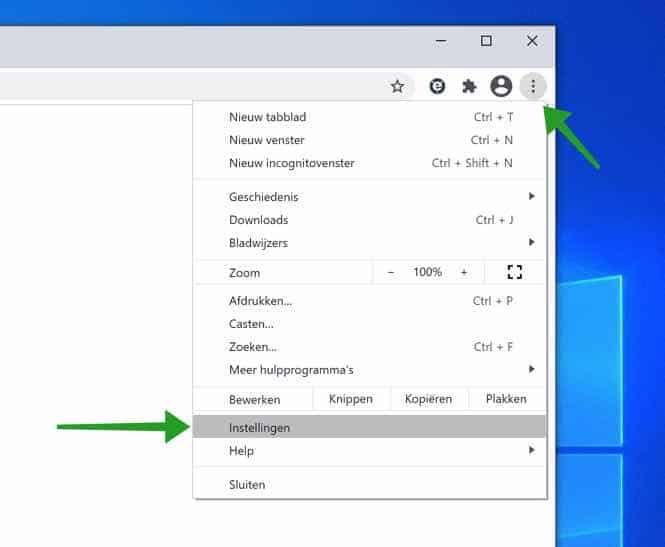Click the bookmark star icon

[x=397, y=86]
